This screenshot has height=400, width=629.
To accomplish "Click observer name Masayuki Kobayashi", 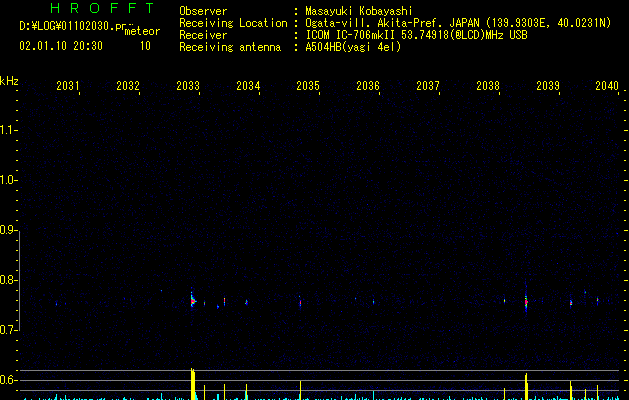I will 359,11.
